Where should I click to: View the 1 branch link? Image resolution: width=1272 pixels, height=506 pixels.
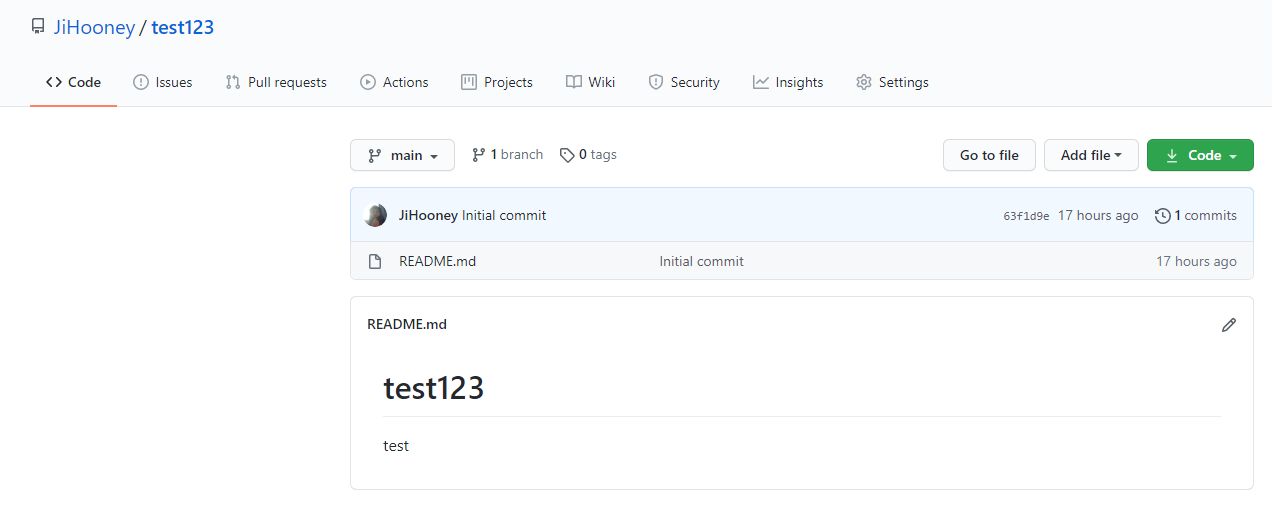point(507,155)
